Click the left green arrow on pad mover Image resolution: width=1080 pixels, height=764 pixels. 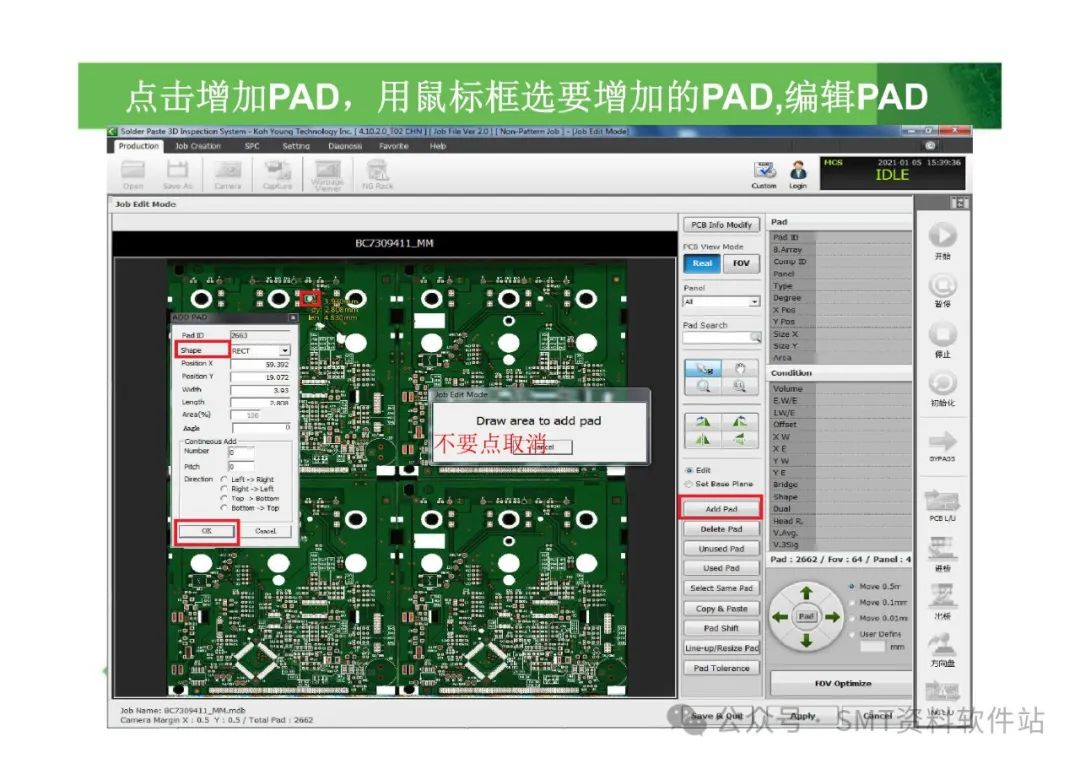pyautogui.click(x=780, y=617)
